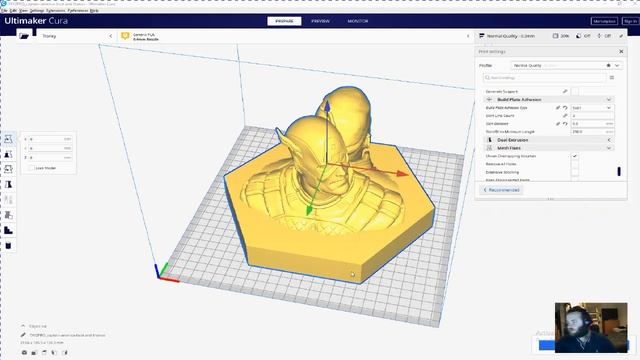Click the adhesion Off icon in settings summary
Viewport: 640px width, 360px height.
[599, 36]
